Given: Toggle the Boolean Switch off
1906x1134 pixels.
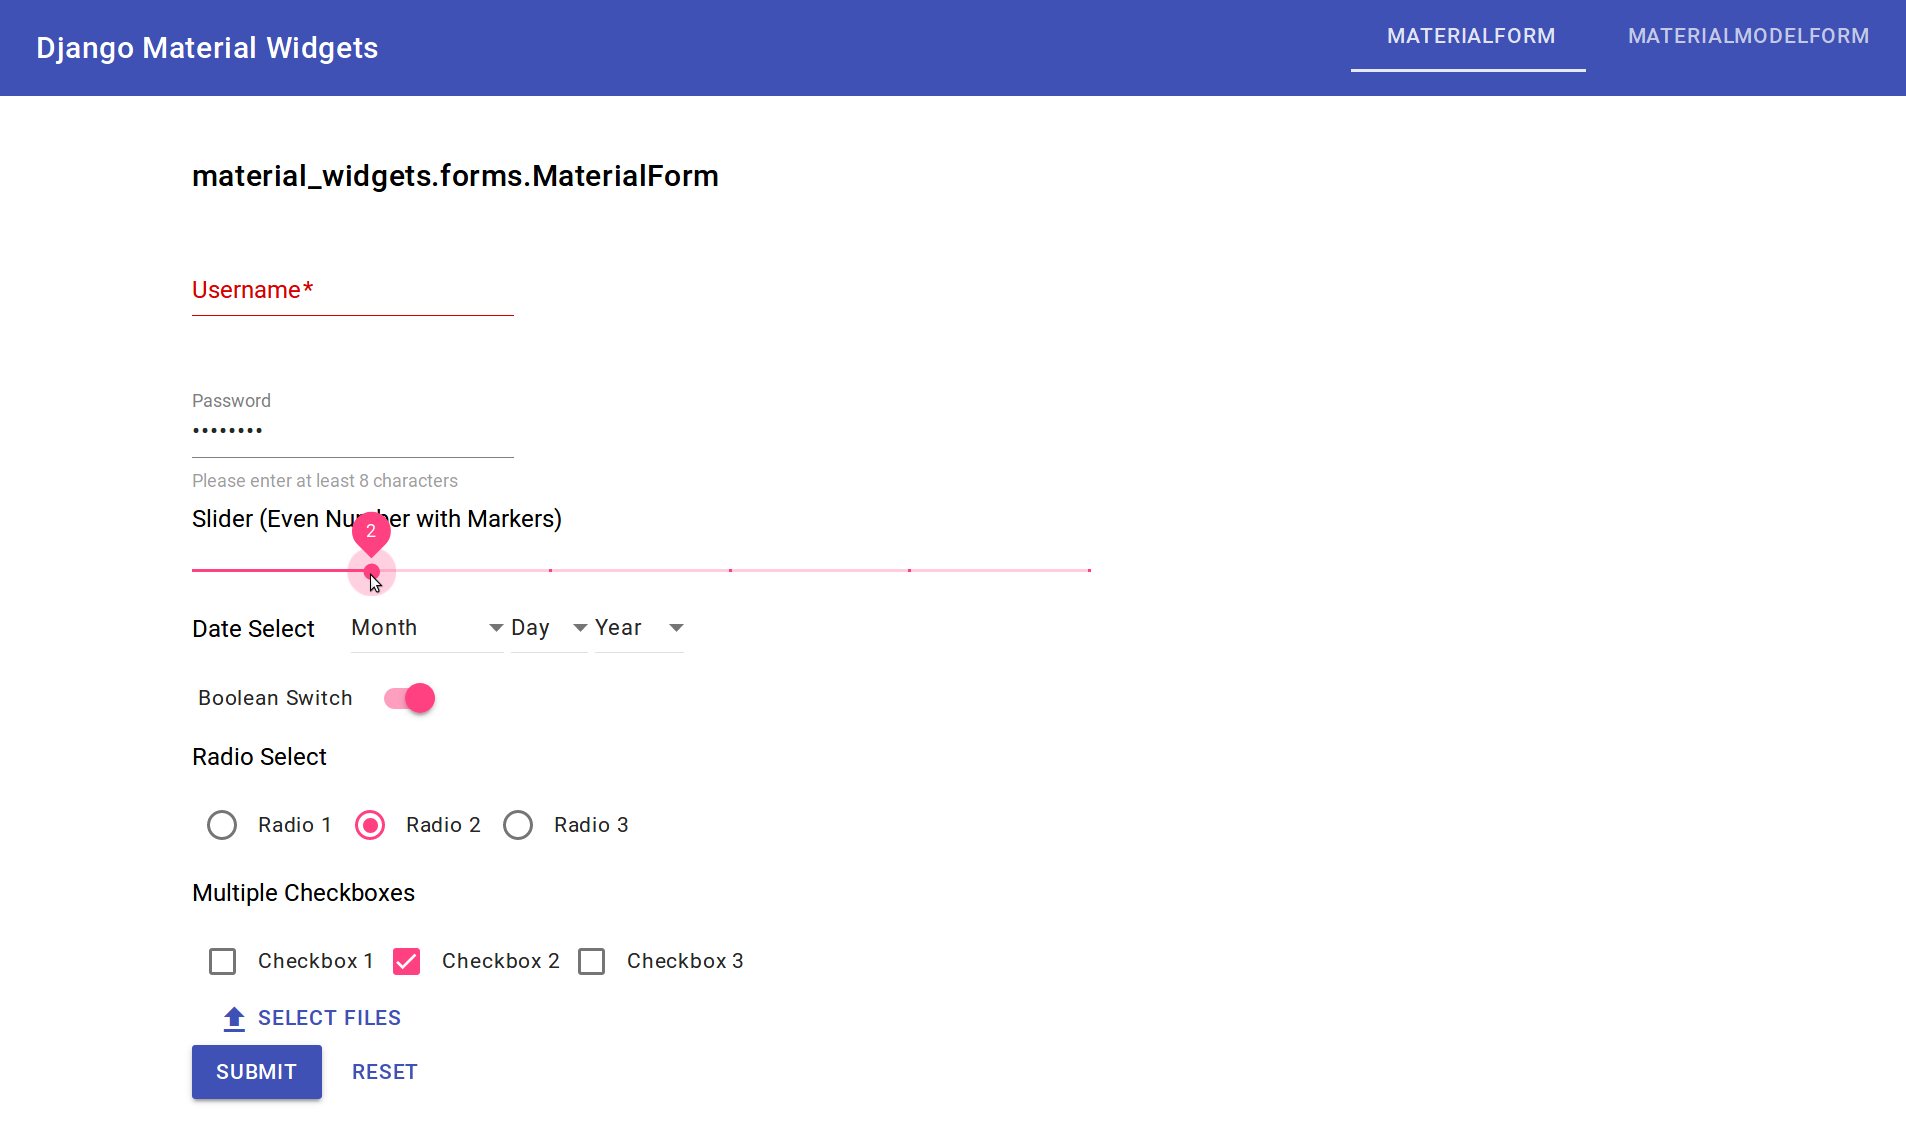Looking at the screenshot, I should (x=409, y=698).
